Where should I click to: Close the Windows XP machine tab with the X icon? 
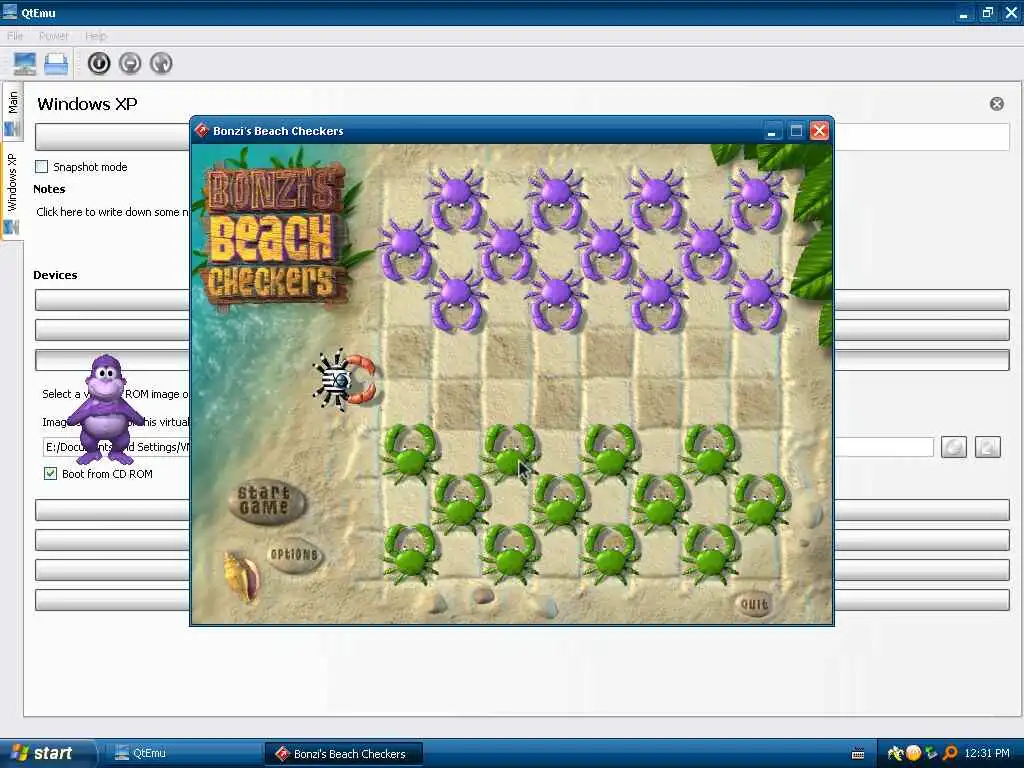[997, 104]
